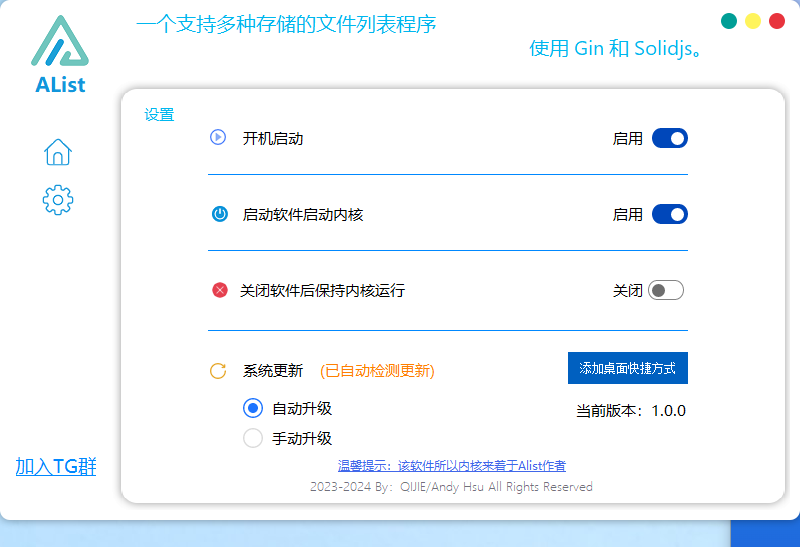Click the teal circle window button
The image size is (800, 547).
tap(729, 21)
